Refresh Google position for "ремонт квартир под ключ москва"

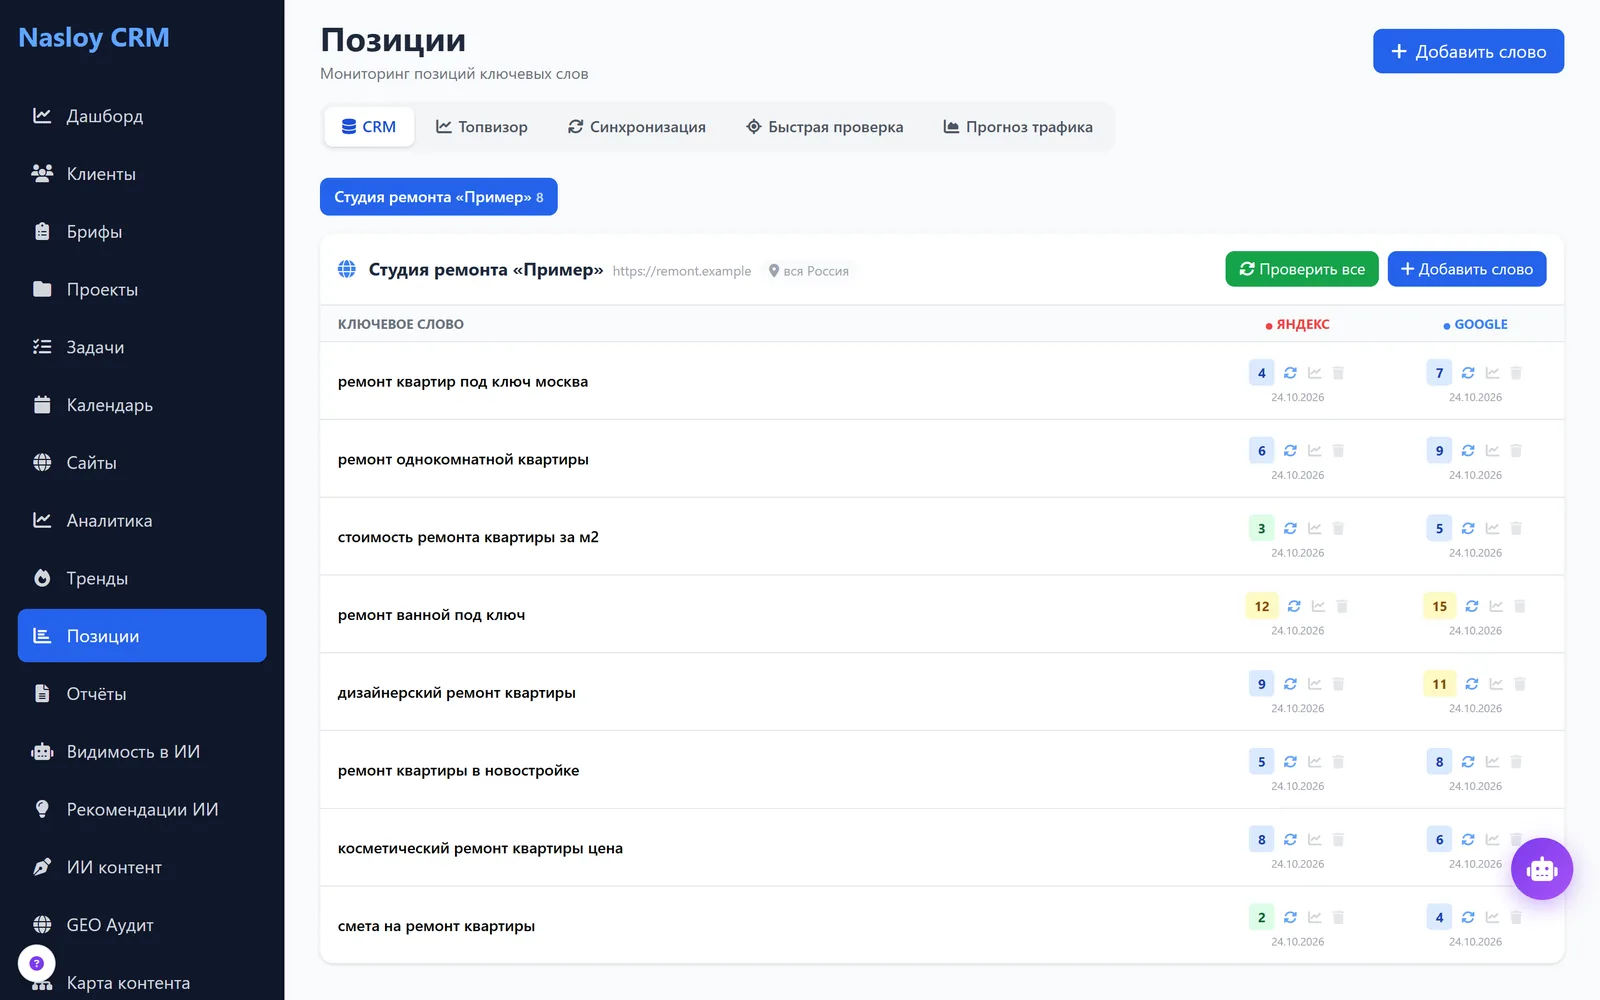coord(1468,373)
